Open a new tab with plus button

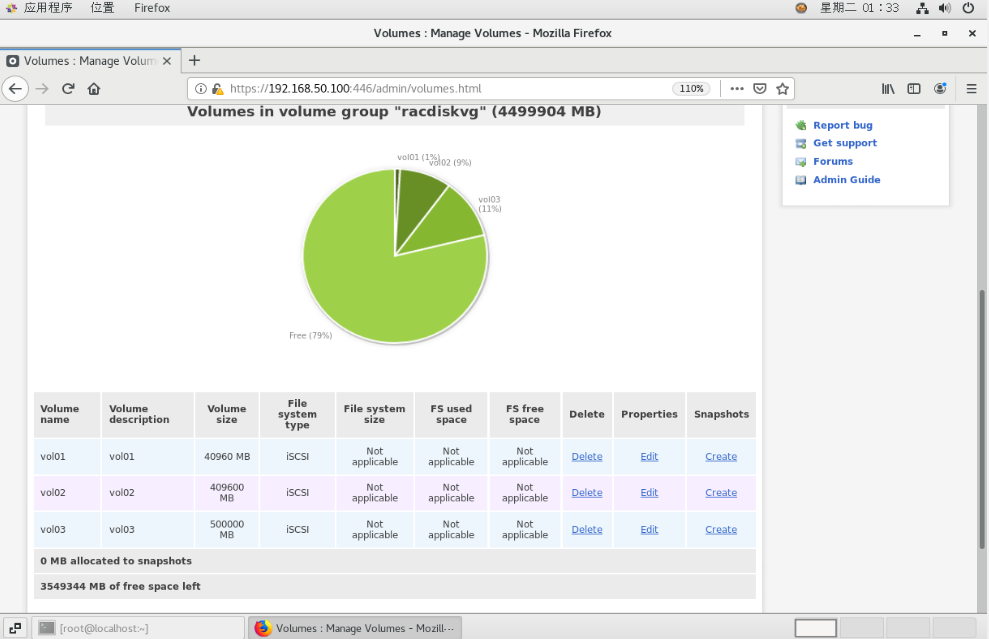[194, 61]
